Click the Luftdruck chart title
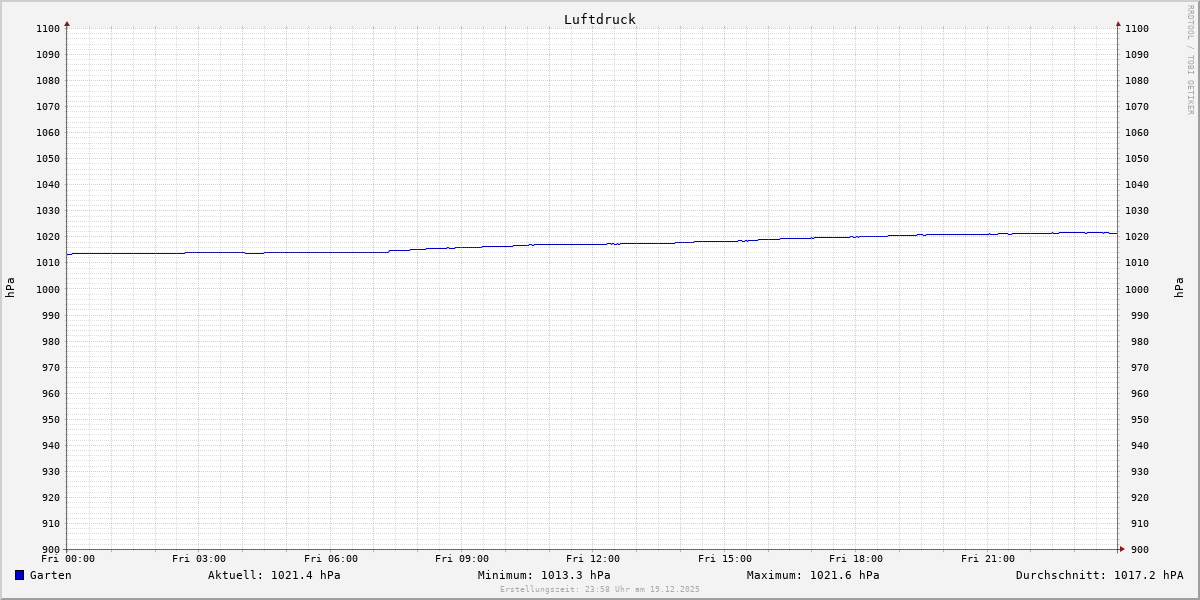Screen dimensions: 1200x600 coord(599,19)
